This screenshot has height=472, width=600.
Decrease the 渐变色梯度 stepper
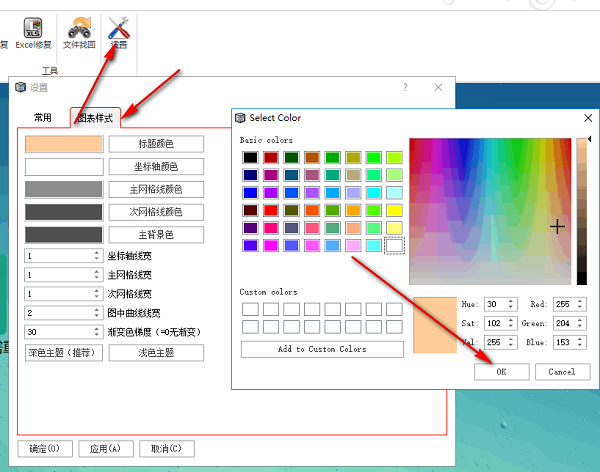(x=97, y=335)
